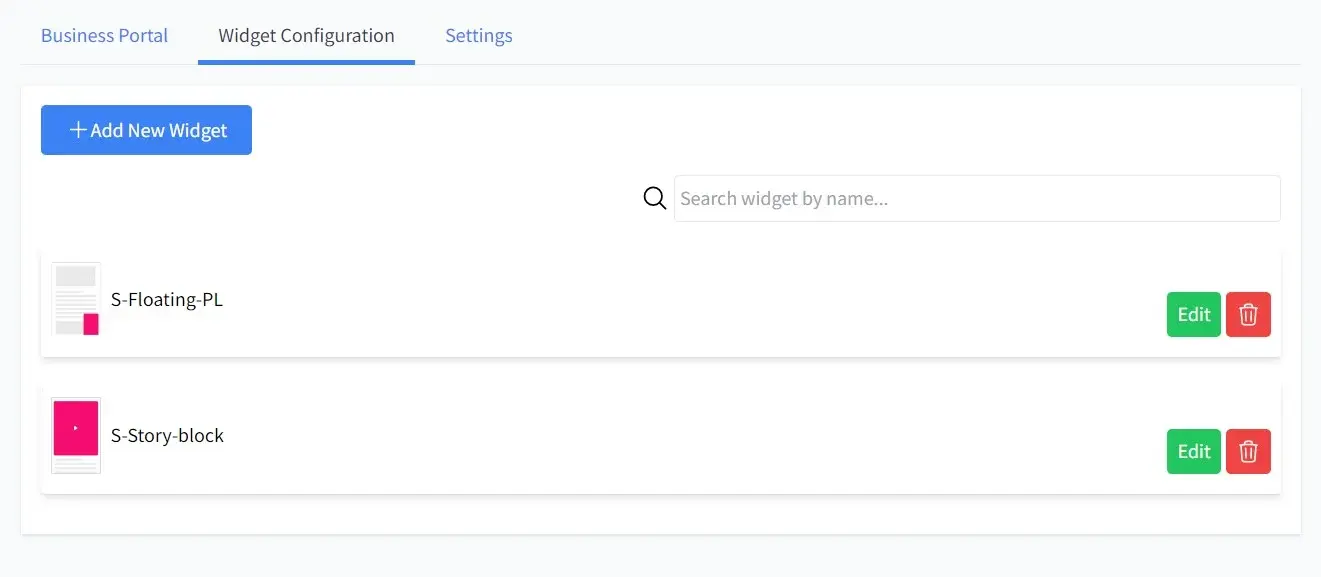Click the widget search input field
Image resolution: width=1321 pixels, height=577 pixels.
coord(977,198)
